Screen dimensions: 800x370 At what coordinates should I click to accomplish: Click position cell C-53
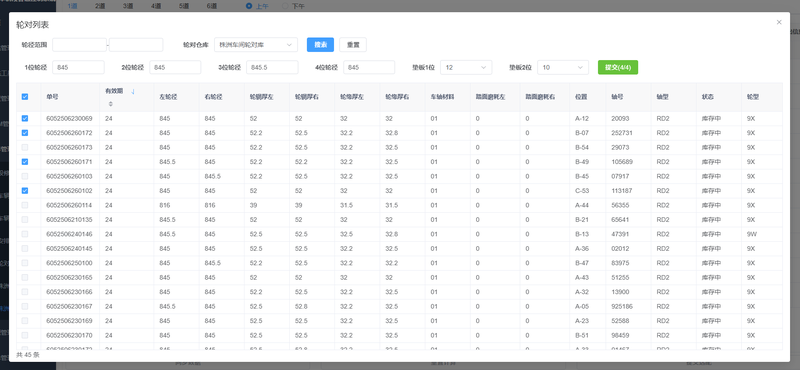coord(582,190)
